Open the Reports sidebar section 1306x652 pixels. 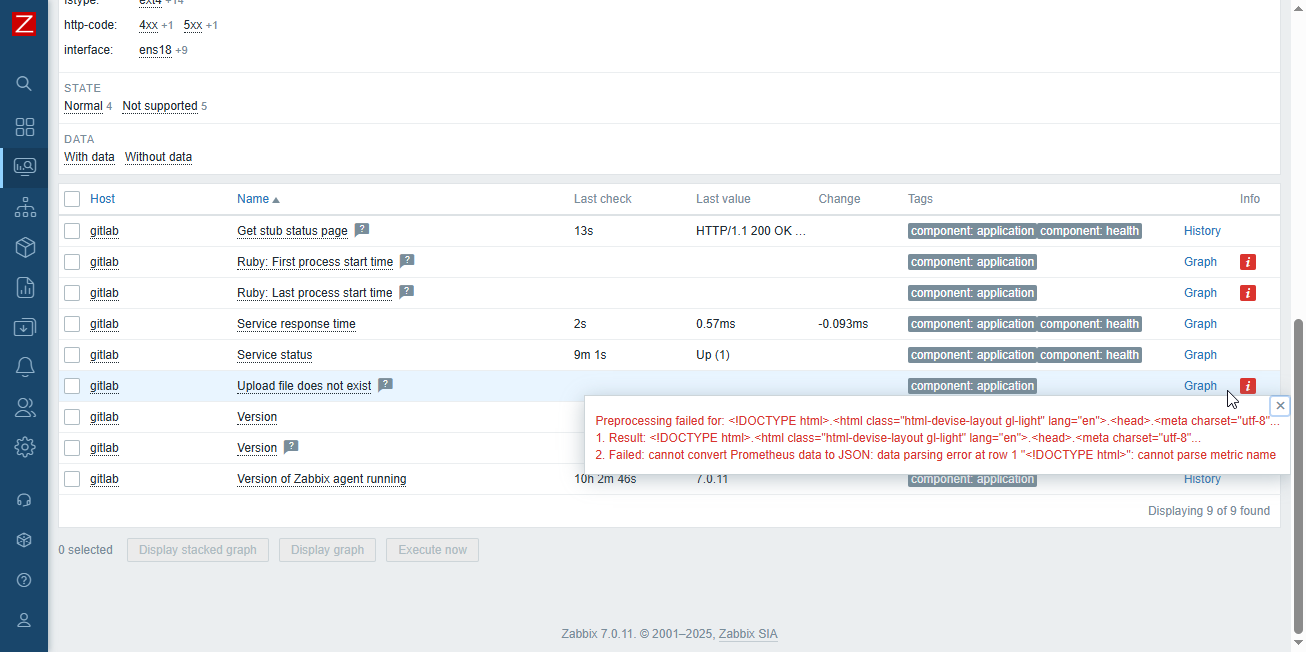point(24,287)
